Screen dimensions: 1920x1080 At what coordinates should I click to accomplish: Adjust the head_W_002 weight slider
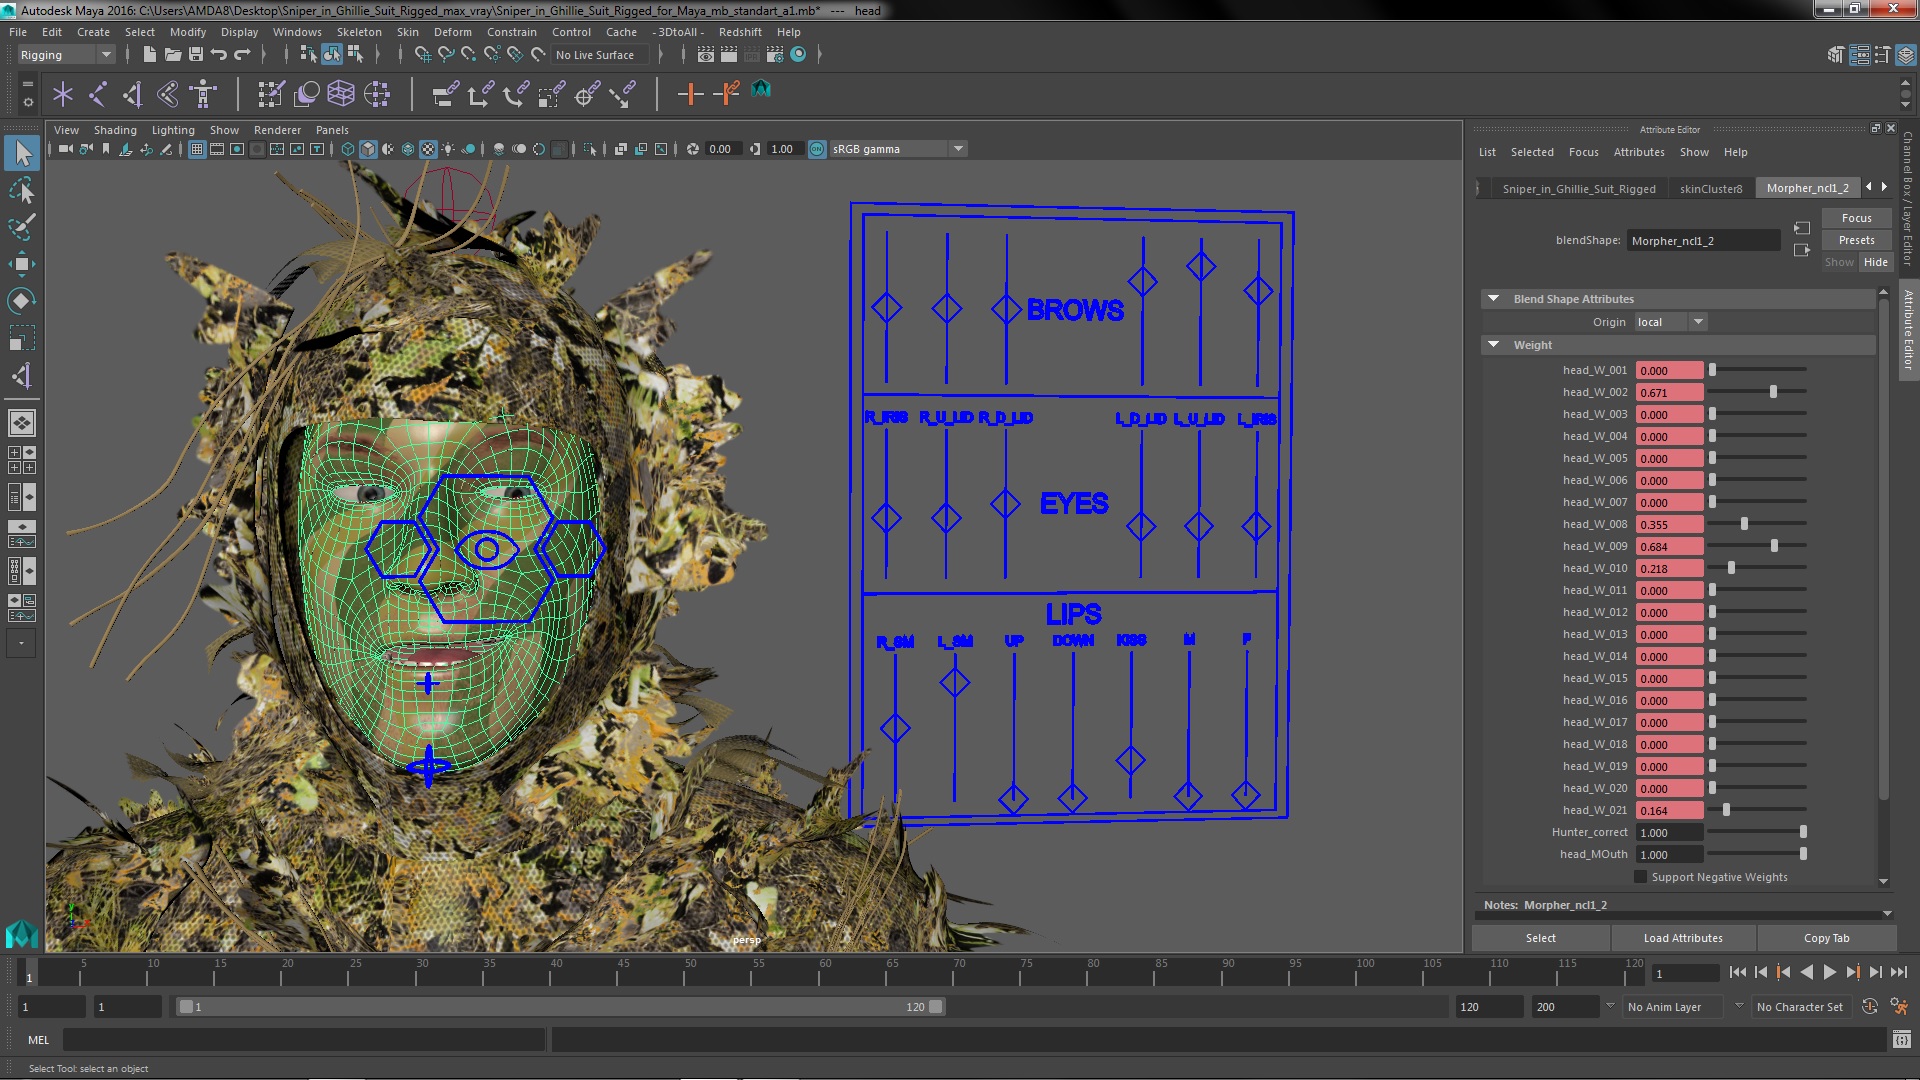[x=1773, y=392]
